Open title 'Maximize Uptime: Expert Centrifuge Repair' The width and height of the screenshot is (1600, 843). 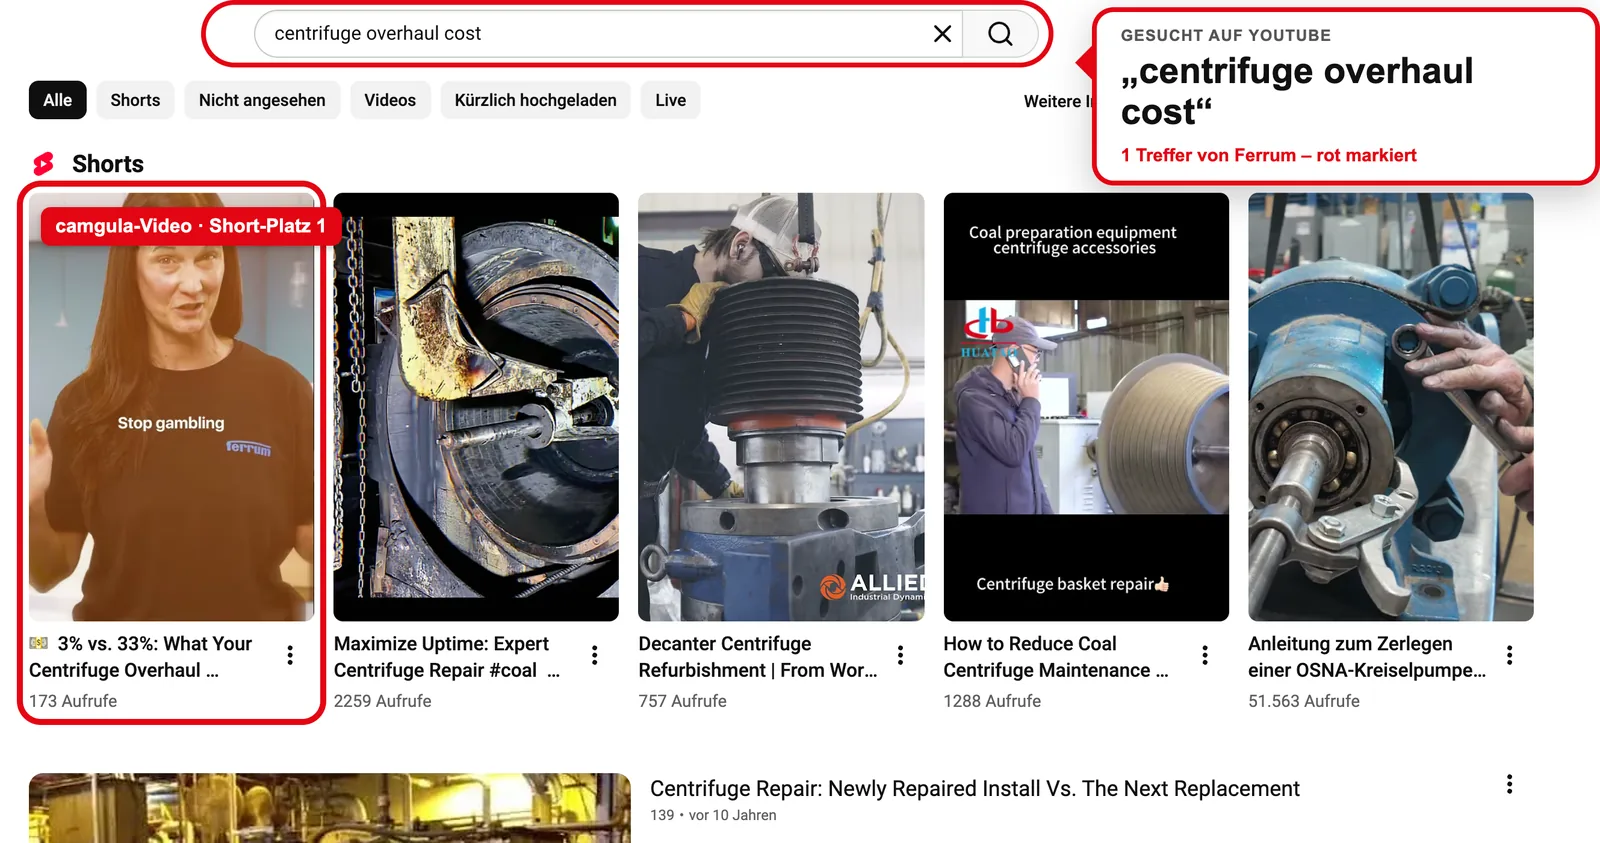[446, 657]
